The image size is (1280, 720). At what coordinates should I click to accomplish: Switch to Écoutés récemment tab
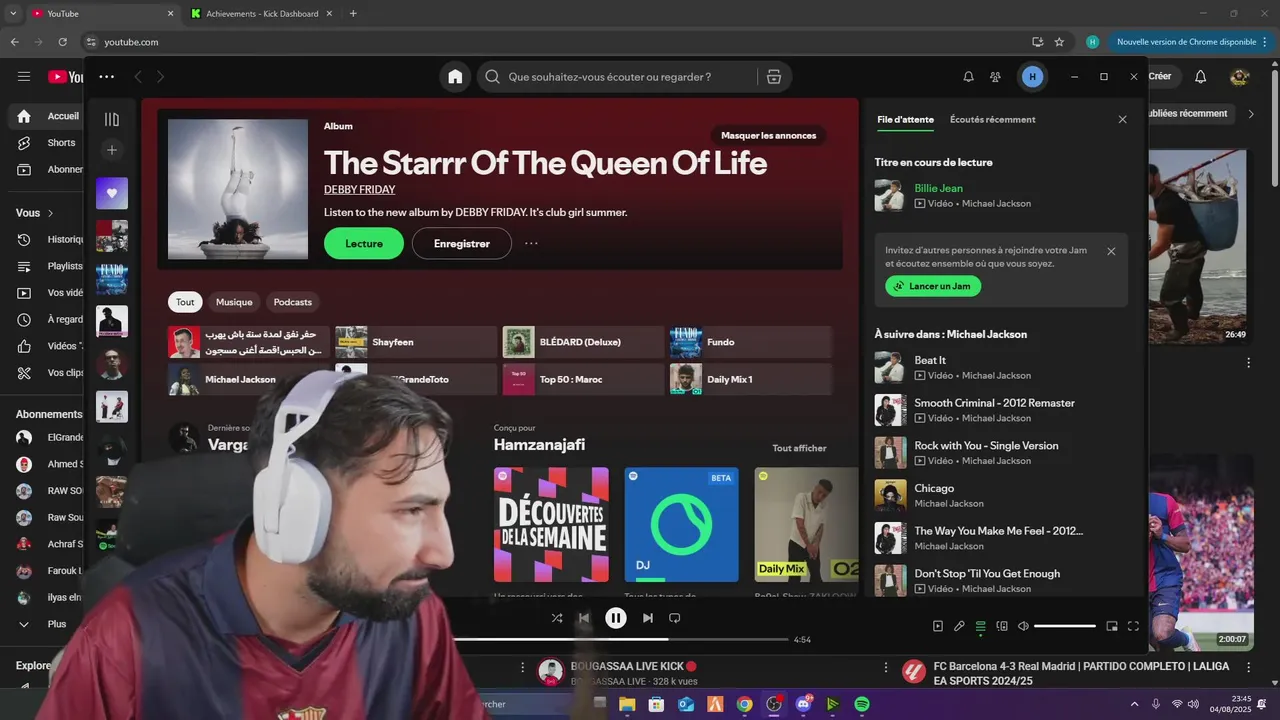click(993, 119)
